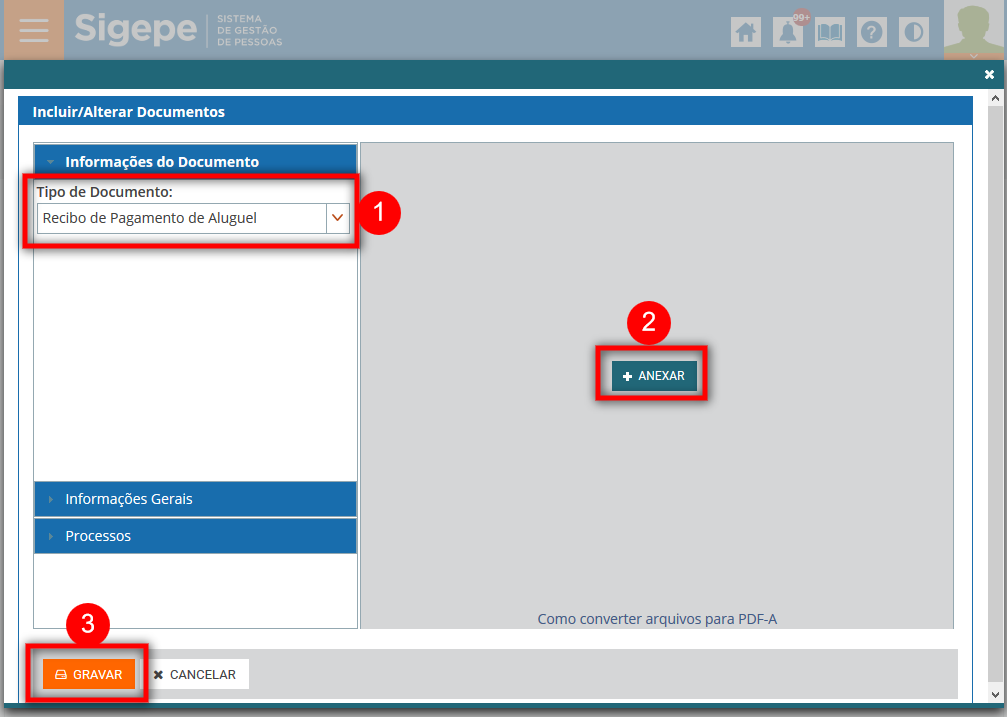Open the PDF-A conversion help link

click(x=657, y=619)
